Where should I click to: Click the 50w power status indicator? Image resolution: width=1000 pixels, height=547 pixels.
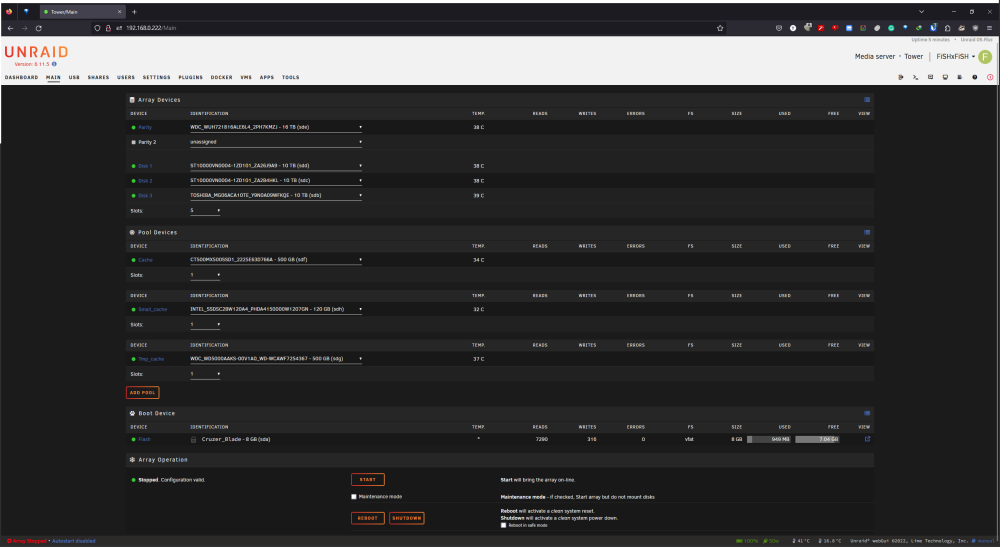click(x=771, y=541)
